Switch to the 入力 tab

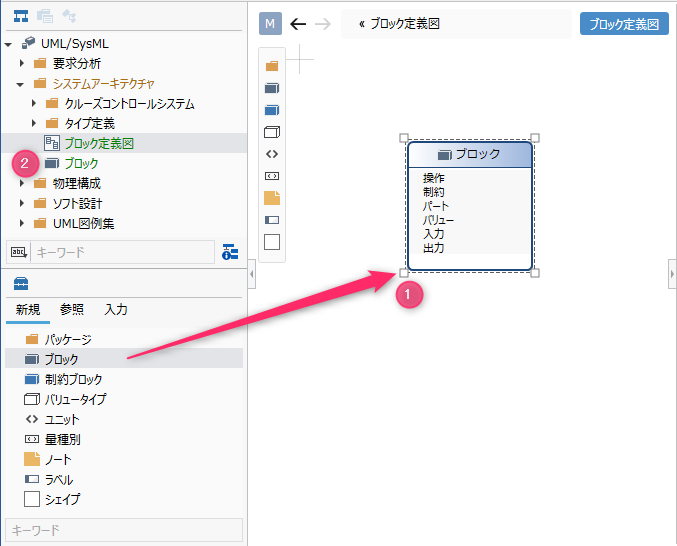point(116,309)
